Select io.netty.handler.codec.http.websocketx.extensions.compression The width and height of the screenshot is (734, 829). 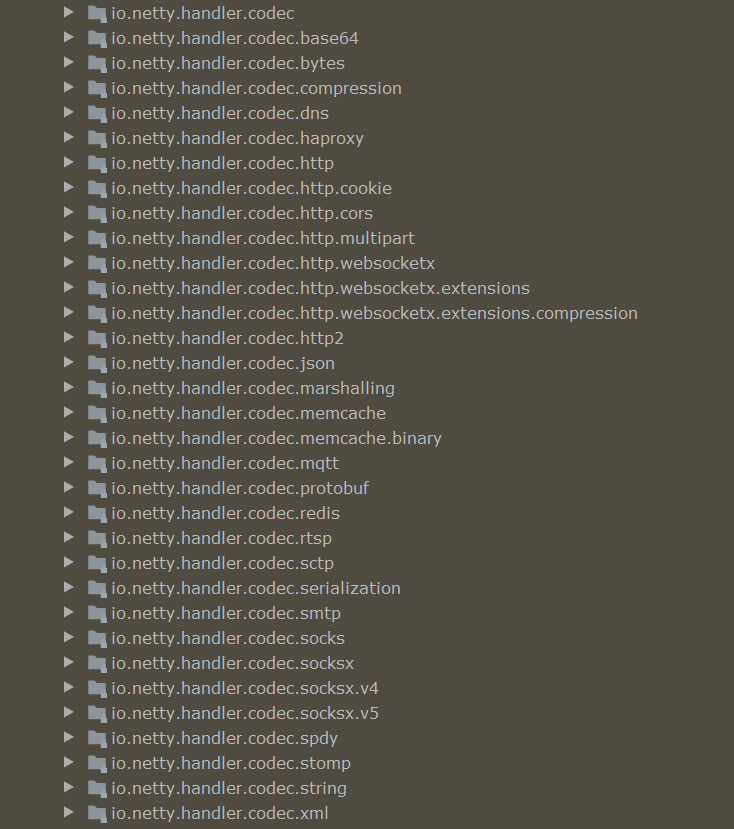(x=374, y=314)
